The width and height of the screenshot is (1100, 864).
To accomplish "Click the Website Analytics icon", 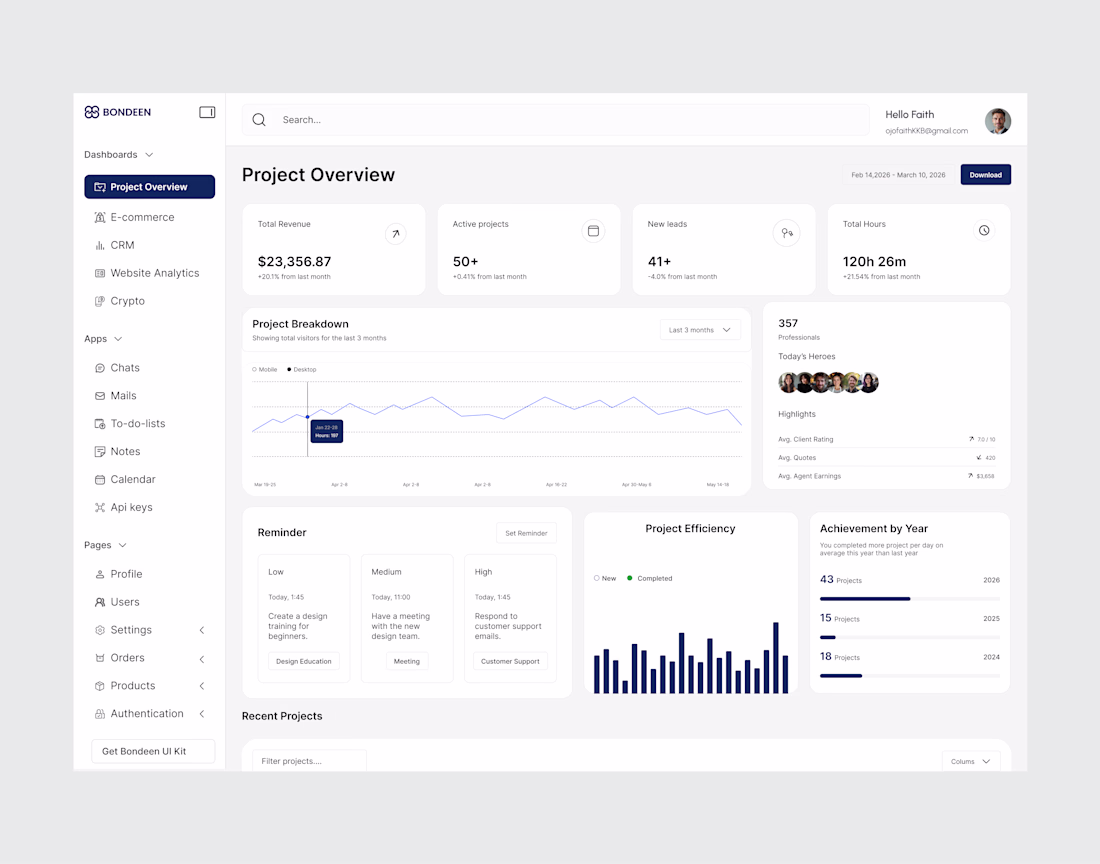I will [100, 274].
